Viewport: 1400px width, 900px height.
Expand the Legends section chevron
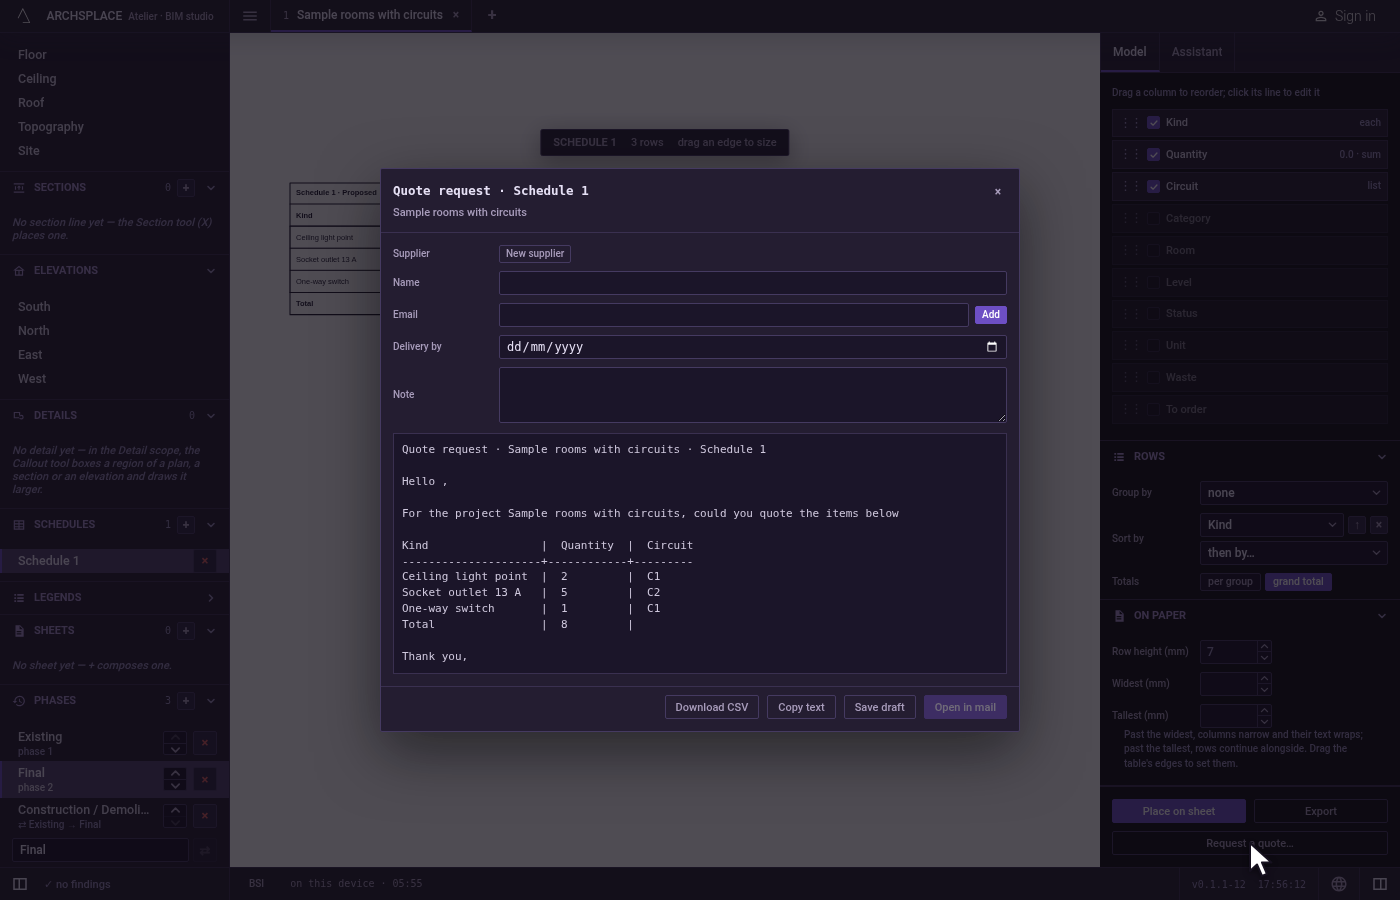point(210,598)
